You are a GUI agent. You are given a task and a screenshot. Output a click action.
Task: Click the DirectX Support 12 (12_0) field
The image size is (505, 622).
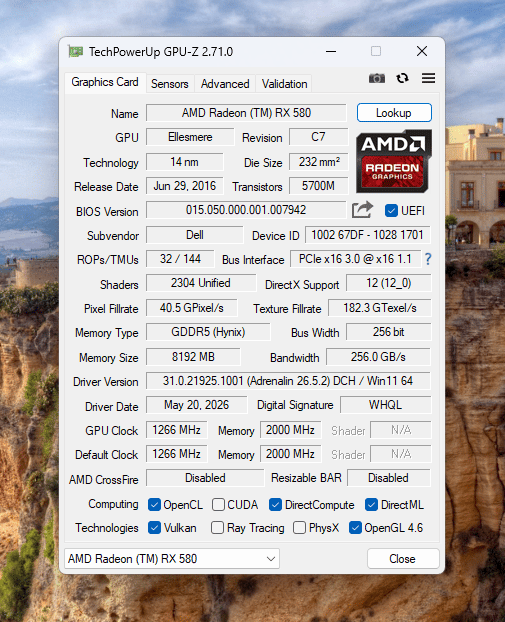click(x=388, y=283)
